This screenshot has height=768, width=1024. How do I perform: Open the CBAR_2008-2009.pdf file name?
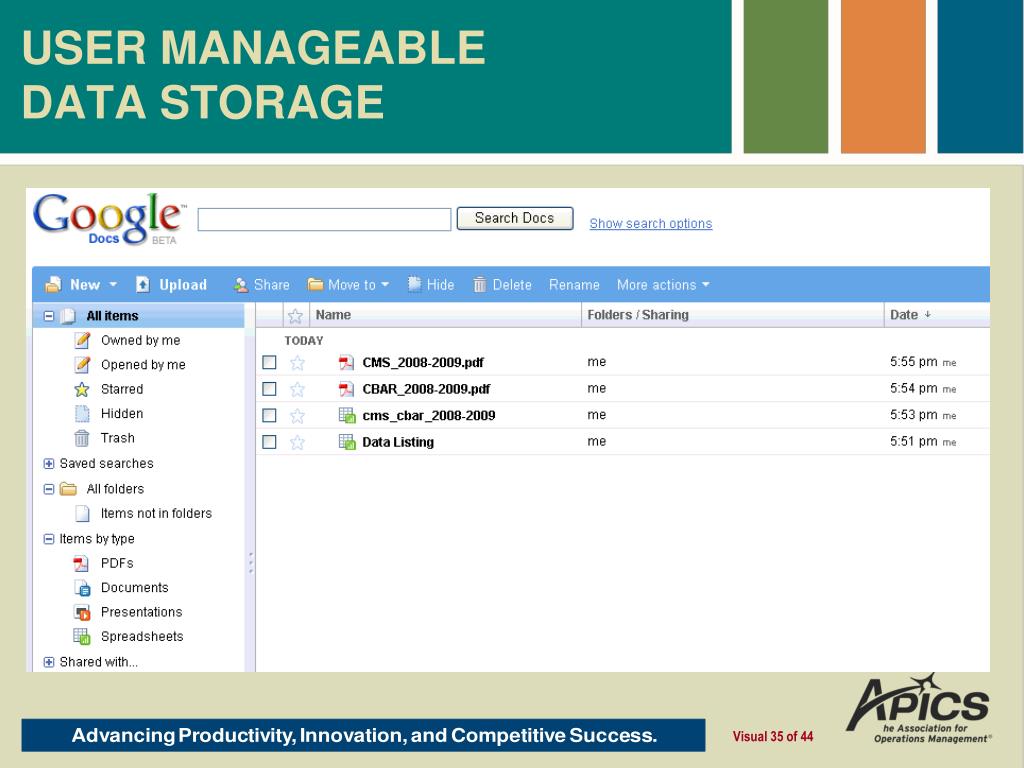click(x=426, y=389)
